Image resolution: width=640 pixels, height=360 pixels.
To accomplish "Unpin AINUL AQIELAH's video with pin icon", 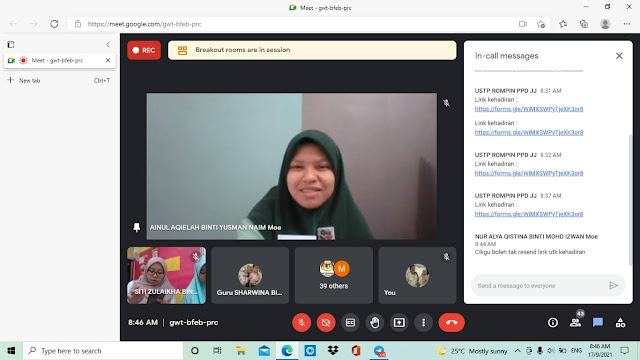I will (x=136, y=227).
